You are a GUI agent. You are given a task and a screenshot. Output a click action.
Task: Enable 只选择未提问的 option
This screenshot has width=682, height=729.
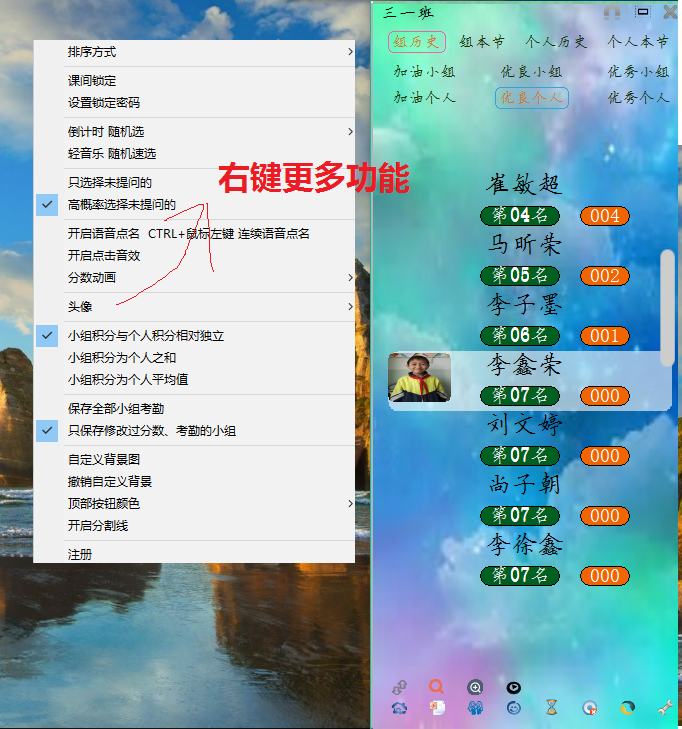pyautogui.click(x=195, y=183)
